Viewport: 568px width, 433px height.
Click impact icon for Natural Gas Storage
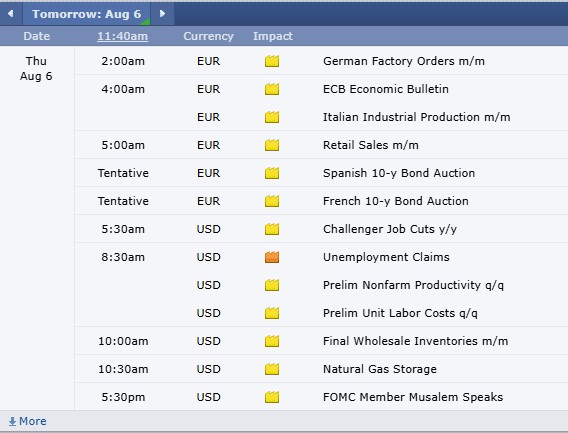(x=272, y=369)
